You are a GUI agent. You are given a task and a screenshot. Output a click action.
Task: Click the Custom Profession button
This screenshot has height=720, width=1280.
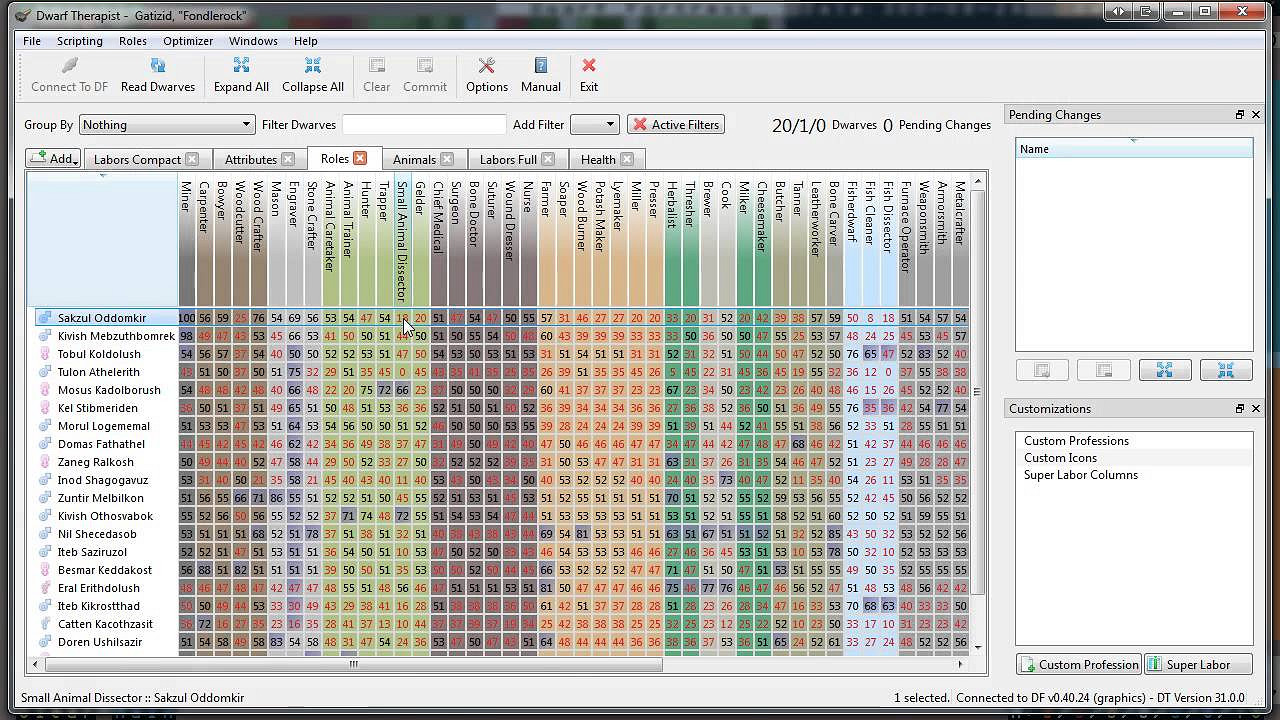coord(1078,665)
